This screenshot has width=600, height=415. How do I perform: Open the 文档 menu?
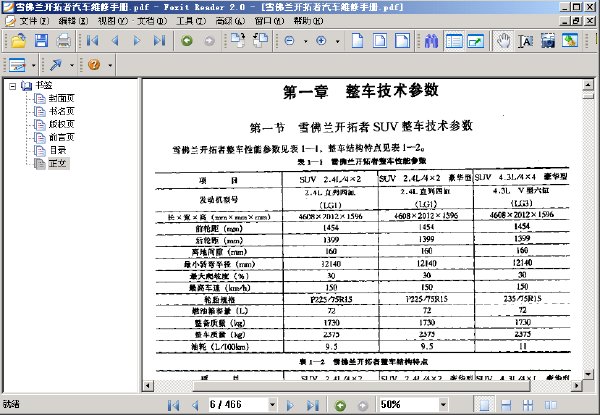click(152, 21)
